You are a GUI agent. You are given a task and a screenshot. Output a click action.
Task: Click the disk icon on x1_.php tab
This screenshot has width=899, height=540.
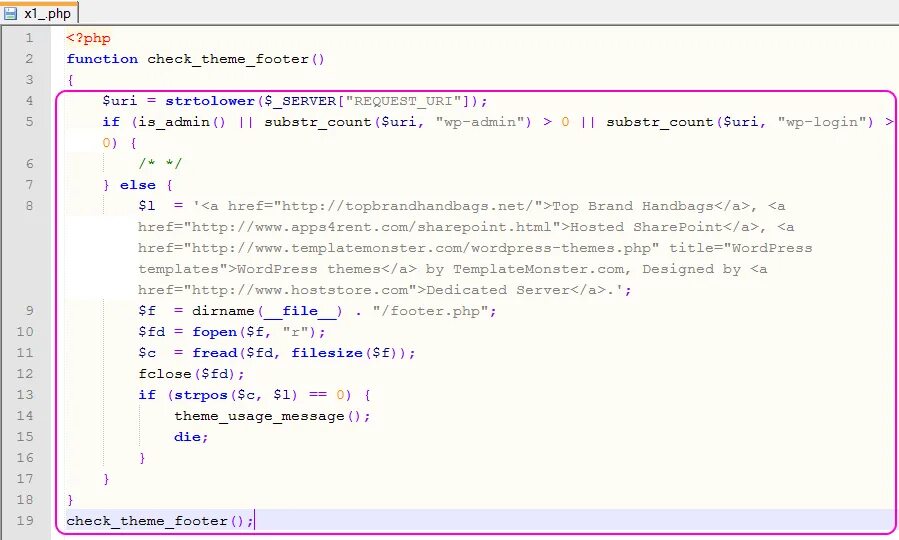tap(11, 13)
